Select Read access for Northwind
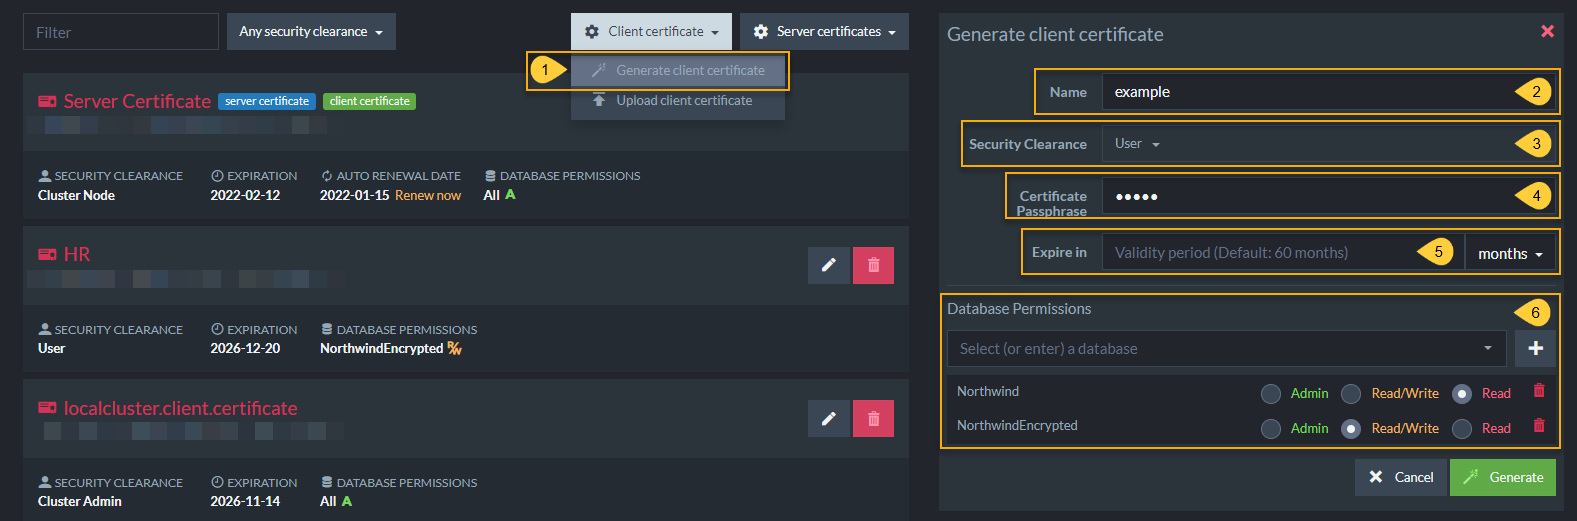The image size is (1577, 521). [1462, 394]
